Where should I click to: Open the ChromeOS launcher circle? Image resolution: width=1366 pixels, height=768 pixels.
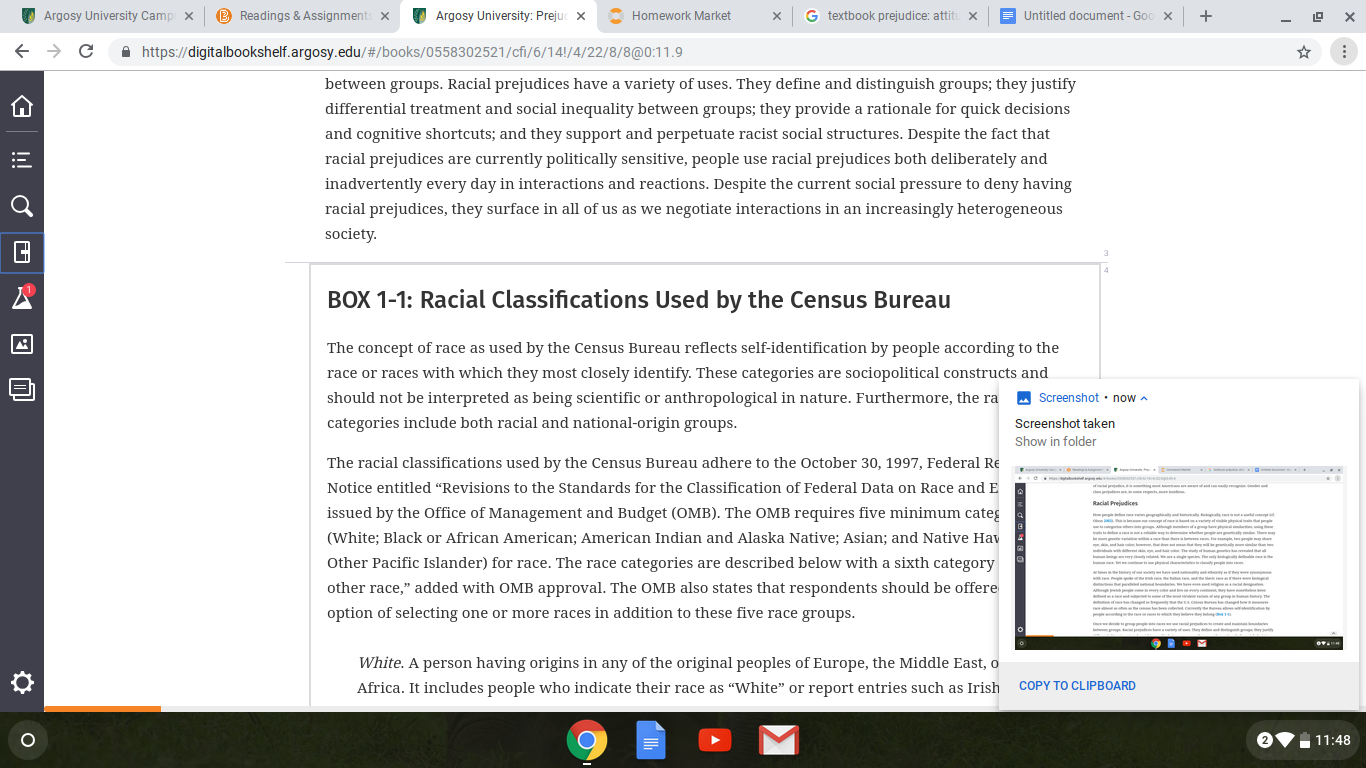[28, 741]
